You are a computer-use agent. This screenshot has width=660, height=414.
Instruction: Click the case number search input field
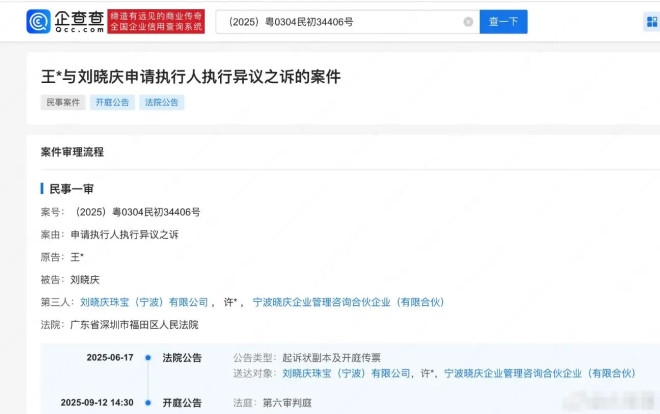coord(340,22)
